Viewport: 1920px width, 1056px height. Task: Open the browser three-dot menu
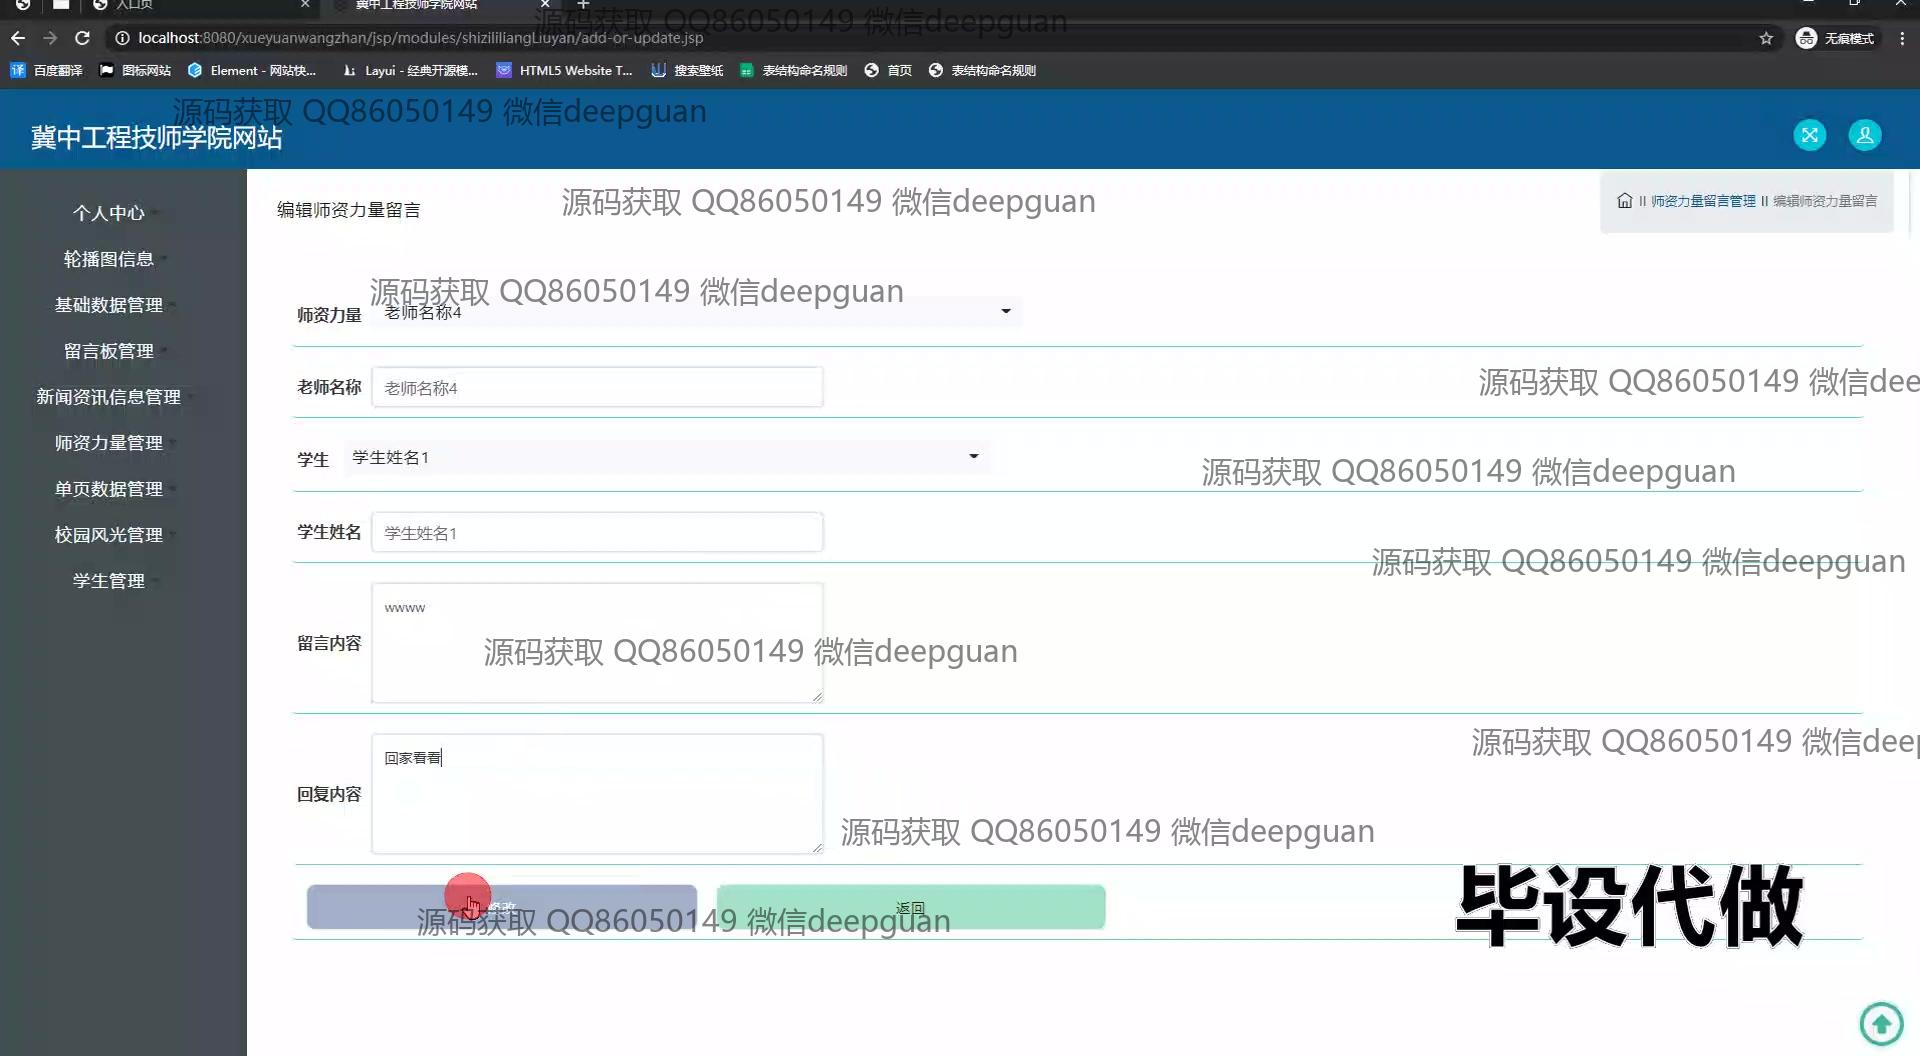coord(1902,38)
